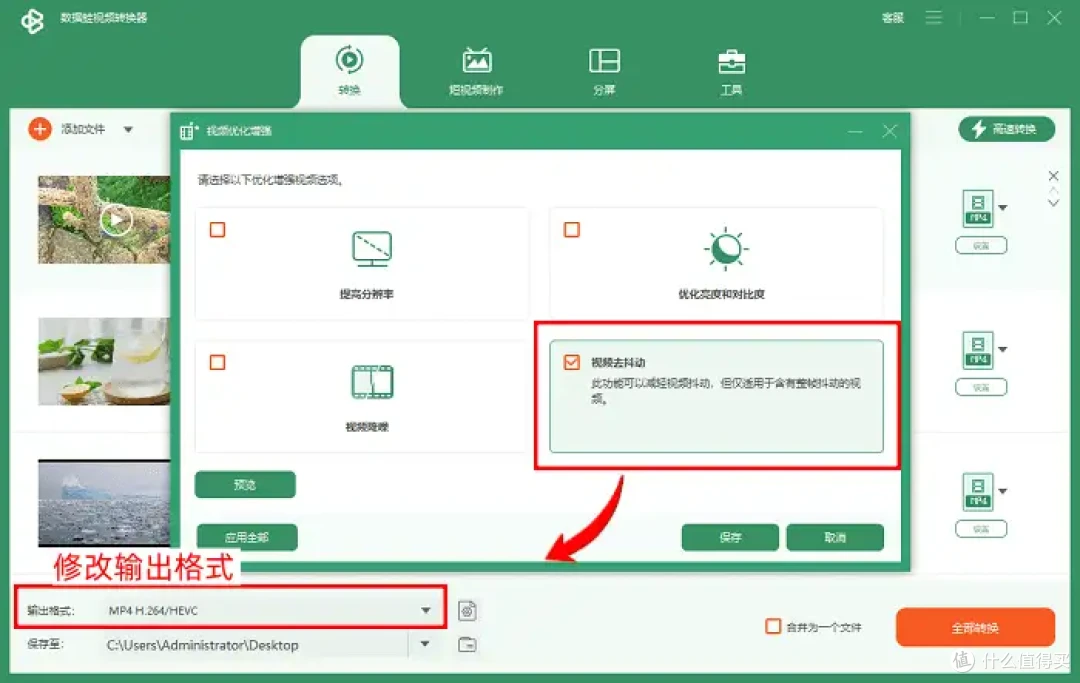Image resolution: width=1080 pixels, height=683 pixels.
Task: Check the 提高分辨率 checkbox
Action: point(218,229)
